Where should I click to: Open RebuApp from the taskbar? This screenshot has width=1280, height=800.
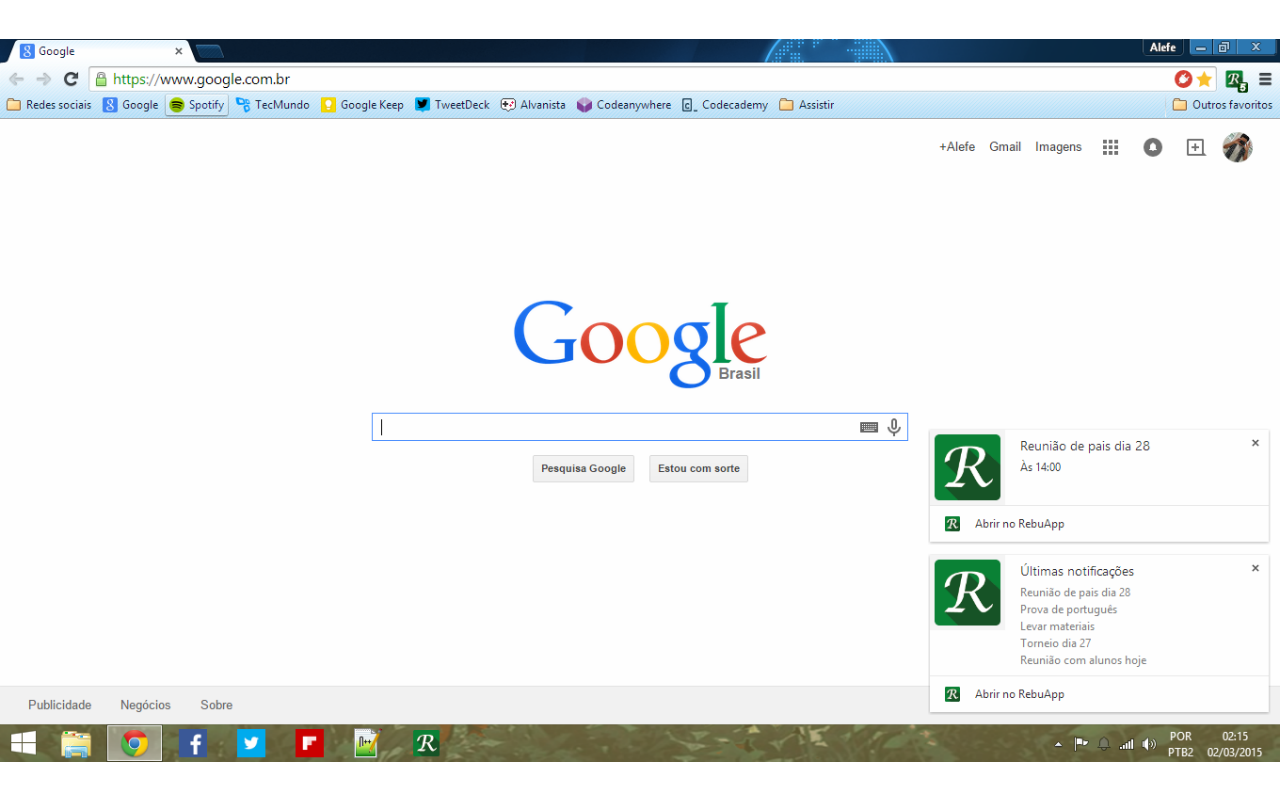click(x=426, y=743)
